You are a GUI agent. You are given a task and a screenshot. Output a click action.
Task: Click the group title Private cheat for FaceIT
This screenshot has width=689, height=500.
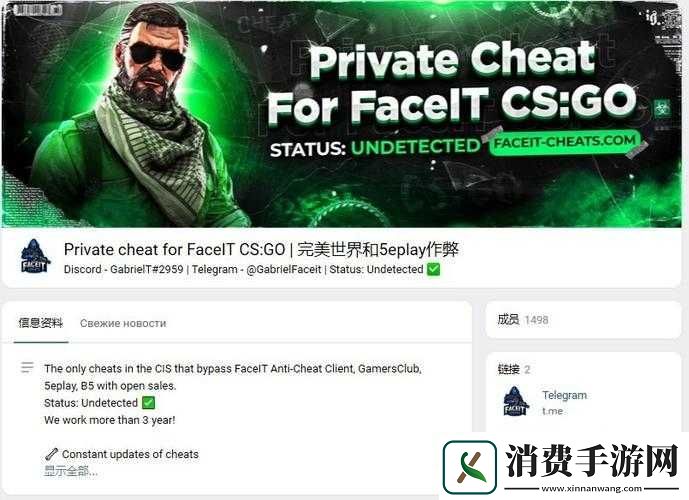[x=261, y=250]
